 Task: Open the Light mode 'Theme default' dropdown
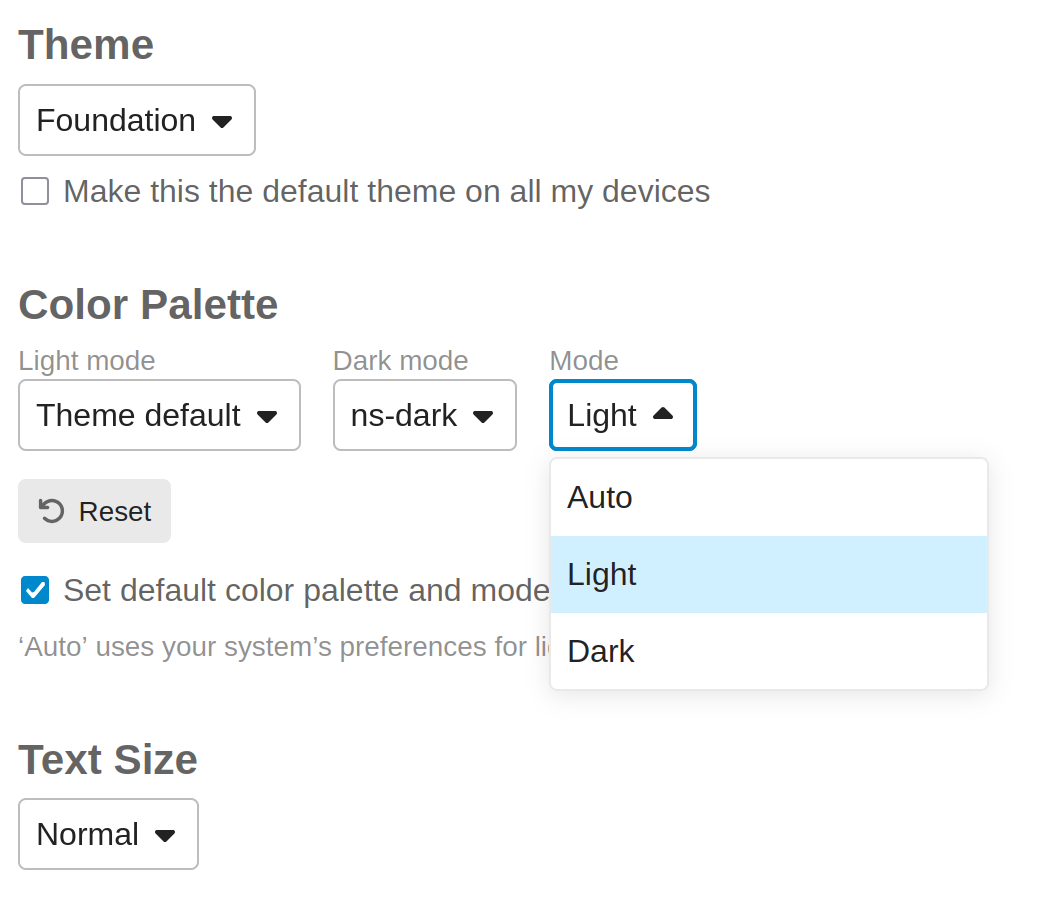(159, 415)
